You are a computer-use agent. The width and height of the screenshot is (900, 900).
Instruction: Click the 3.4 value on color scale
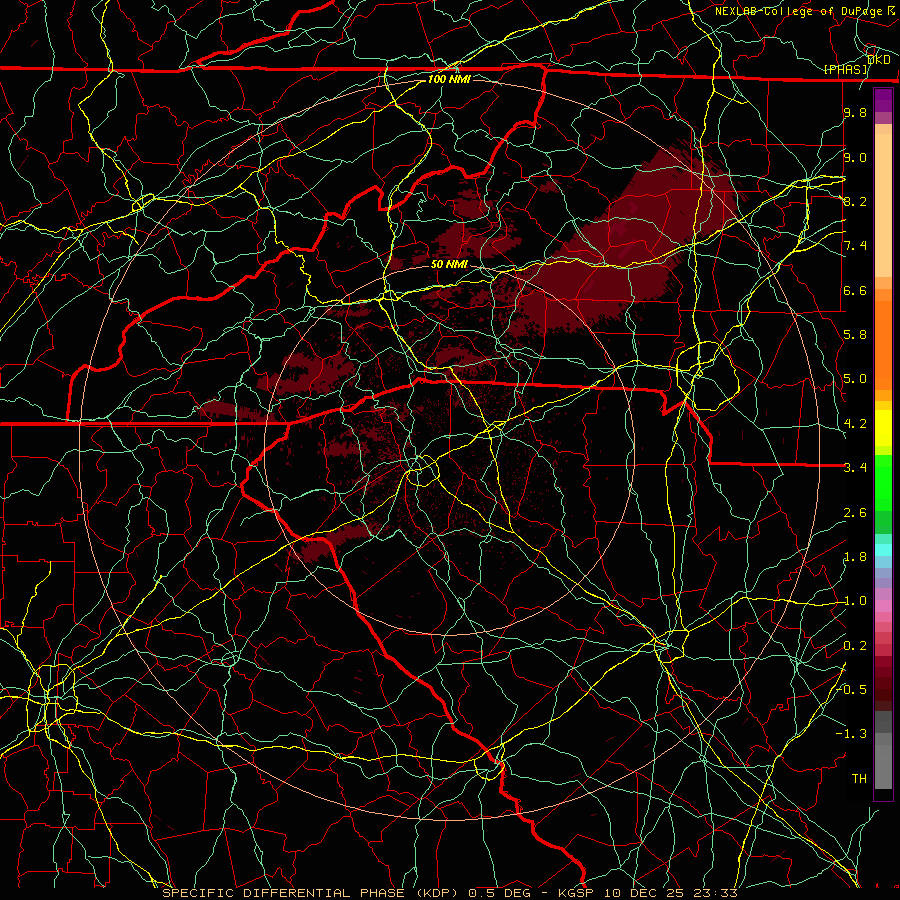(855, 468)
